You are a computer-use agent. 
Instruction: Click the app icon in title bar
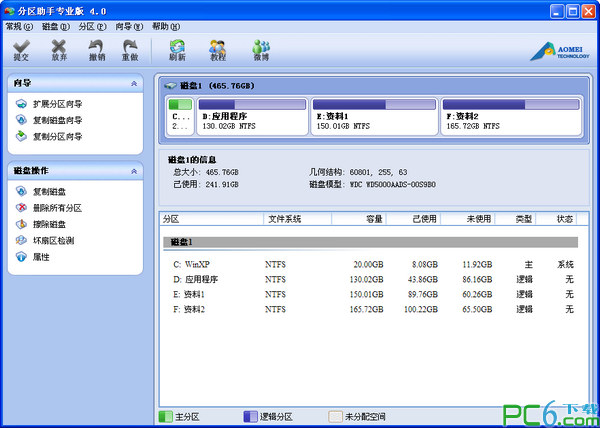(9, 12)
